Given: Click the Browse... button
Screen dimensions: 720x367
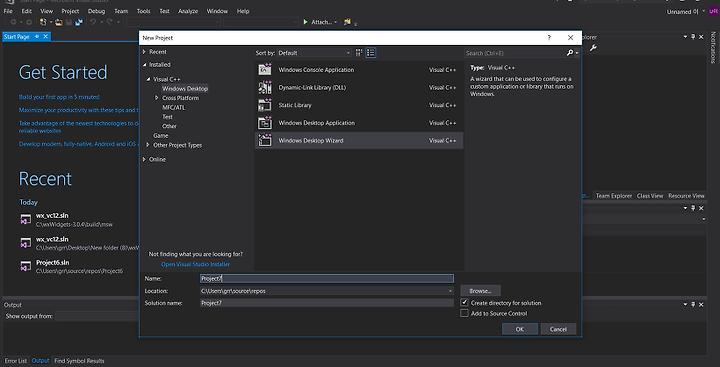Looking at the screenshot, I should 480,291.
